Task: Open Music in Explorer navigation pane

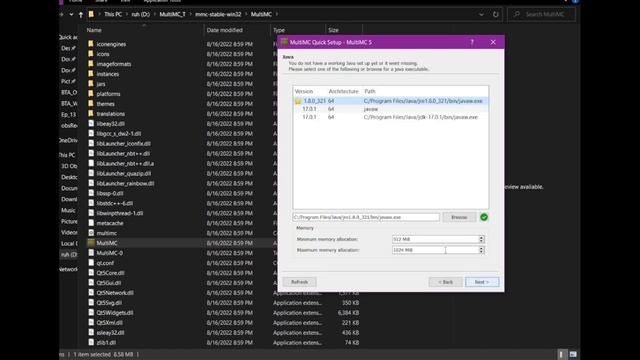Action: [68, 210]
